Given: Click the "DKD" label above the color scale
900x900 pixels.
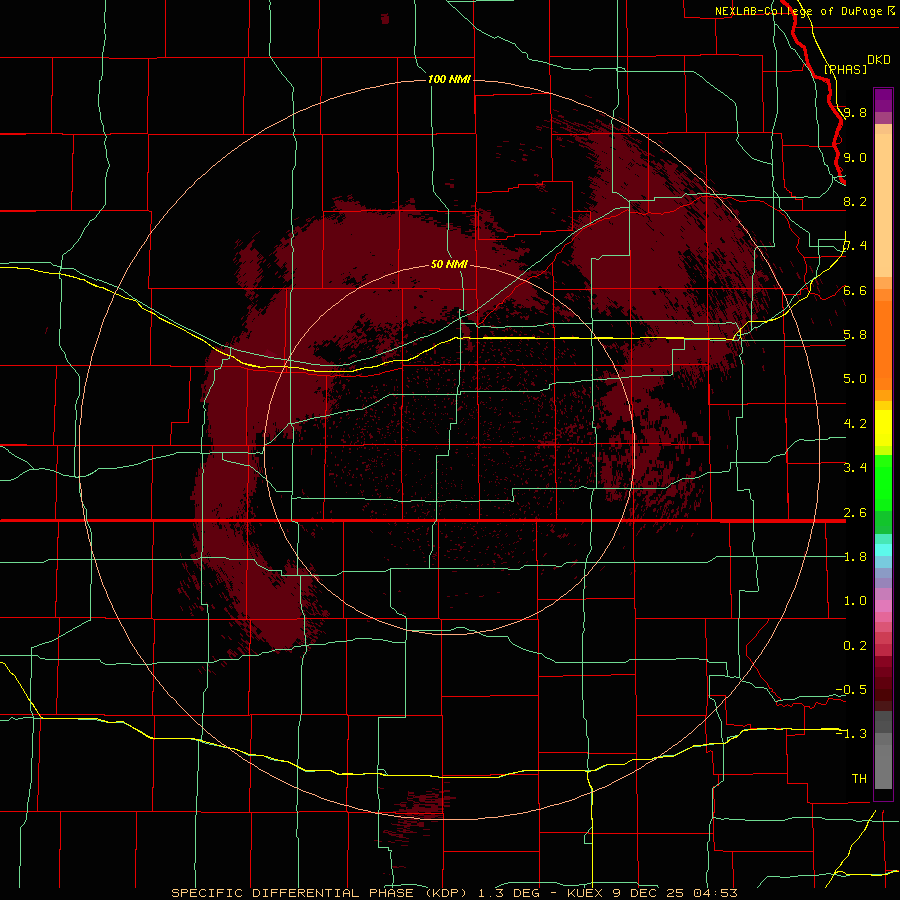Looking at the screenshot, I should click(879, 60).
